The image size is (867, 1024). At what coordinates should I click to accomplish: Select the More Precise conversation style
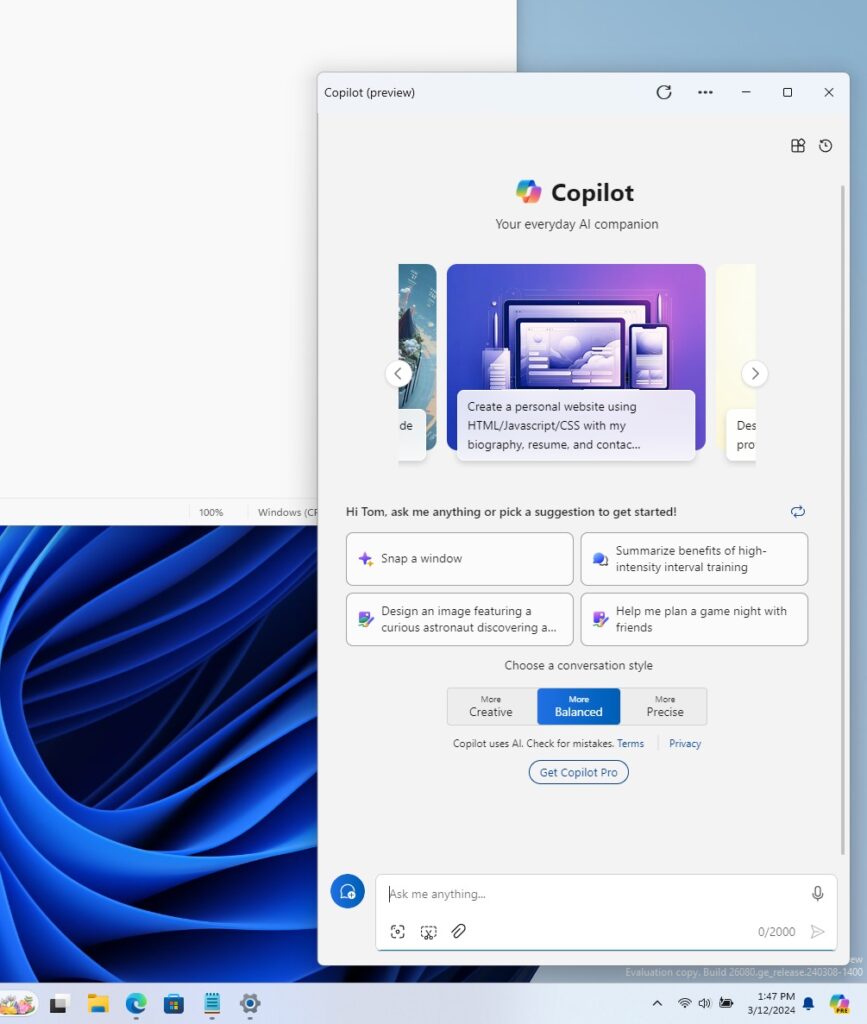(x=665, y=706)
